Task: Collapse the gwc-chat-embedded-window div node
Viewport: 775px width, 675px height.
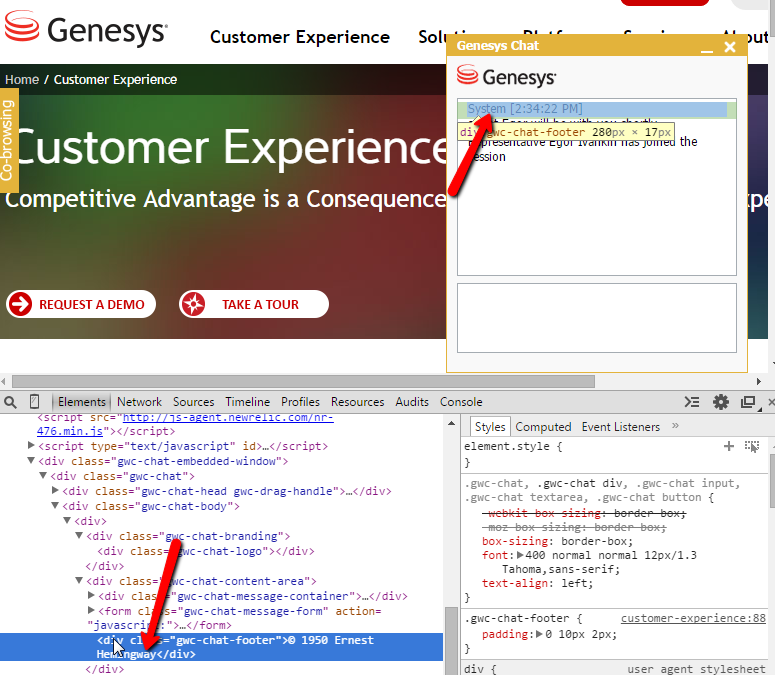Action: (31, 461)
